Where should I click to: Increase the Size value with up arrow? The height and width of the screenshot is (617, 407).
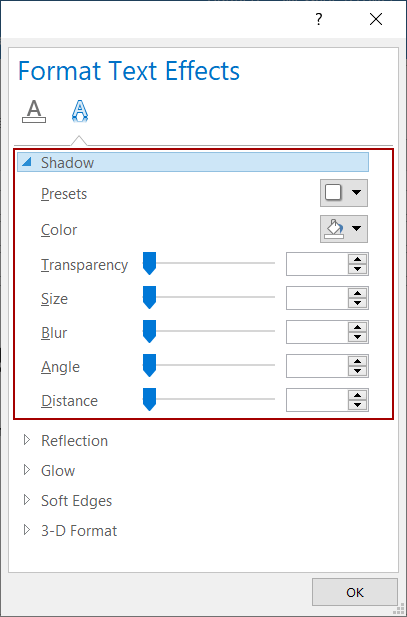(x=357, y=294)
